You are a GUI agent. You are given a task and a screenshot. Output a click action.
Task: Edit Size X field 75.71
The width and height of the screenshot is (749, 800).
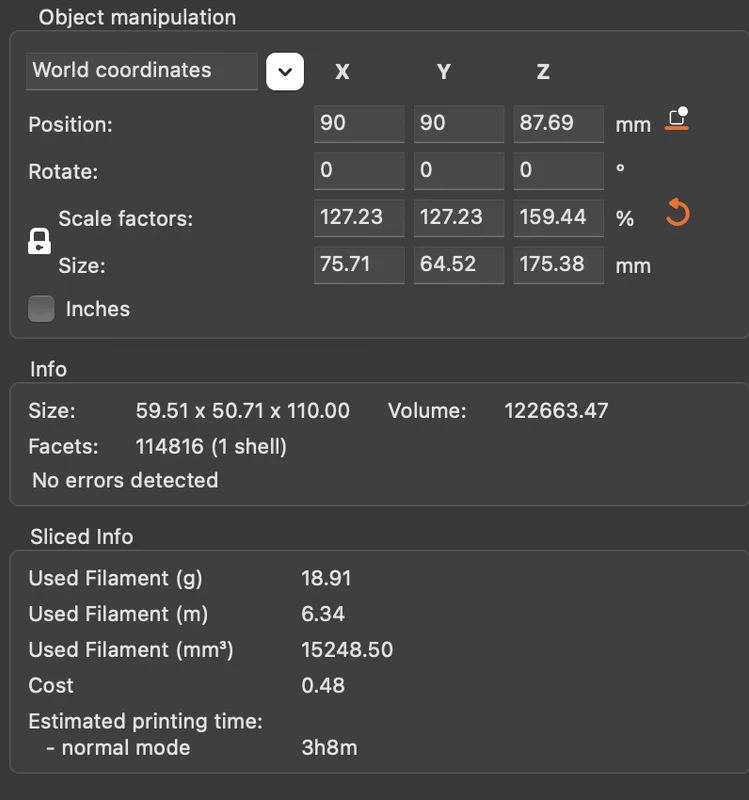pos(359,265)
